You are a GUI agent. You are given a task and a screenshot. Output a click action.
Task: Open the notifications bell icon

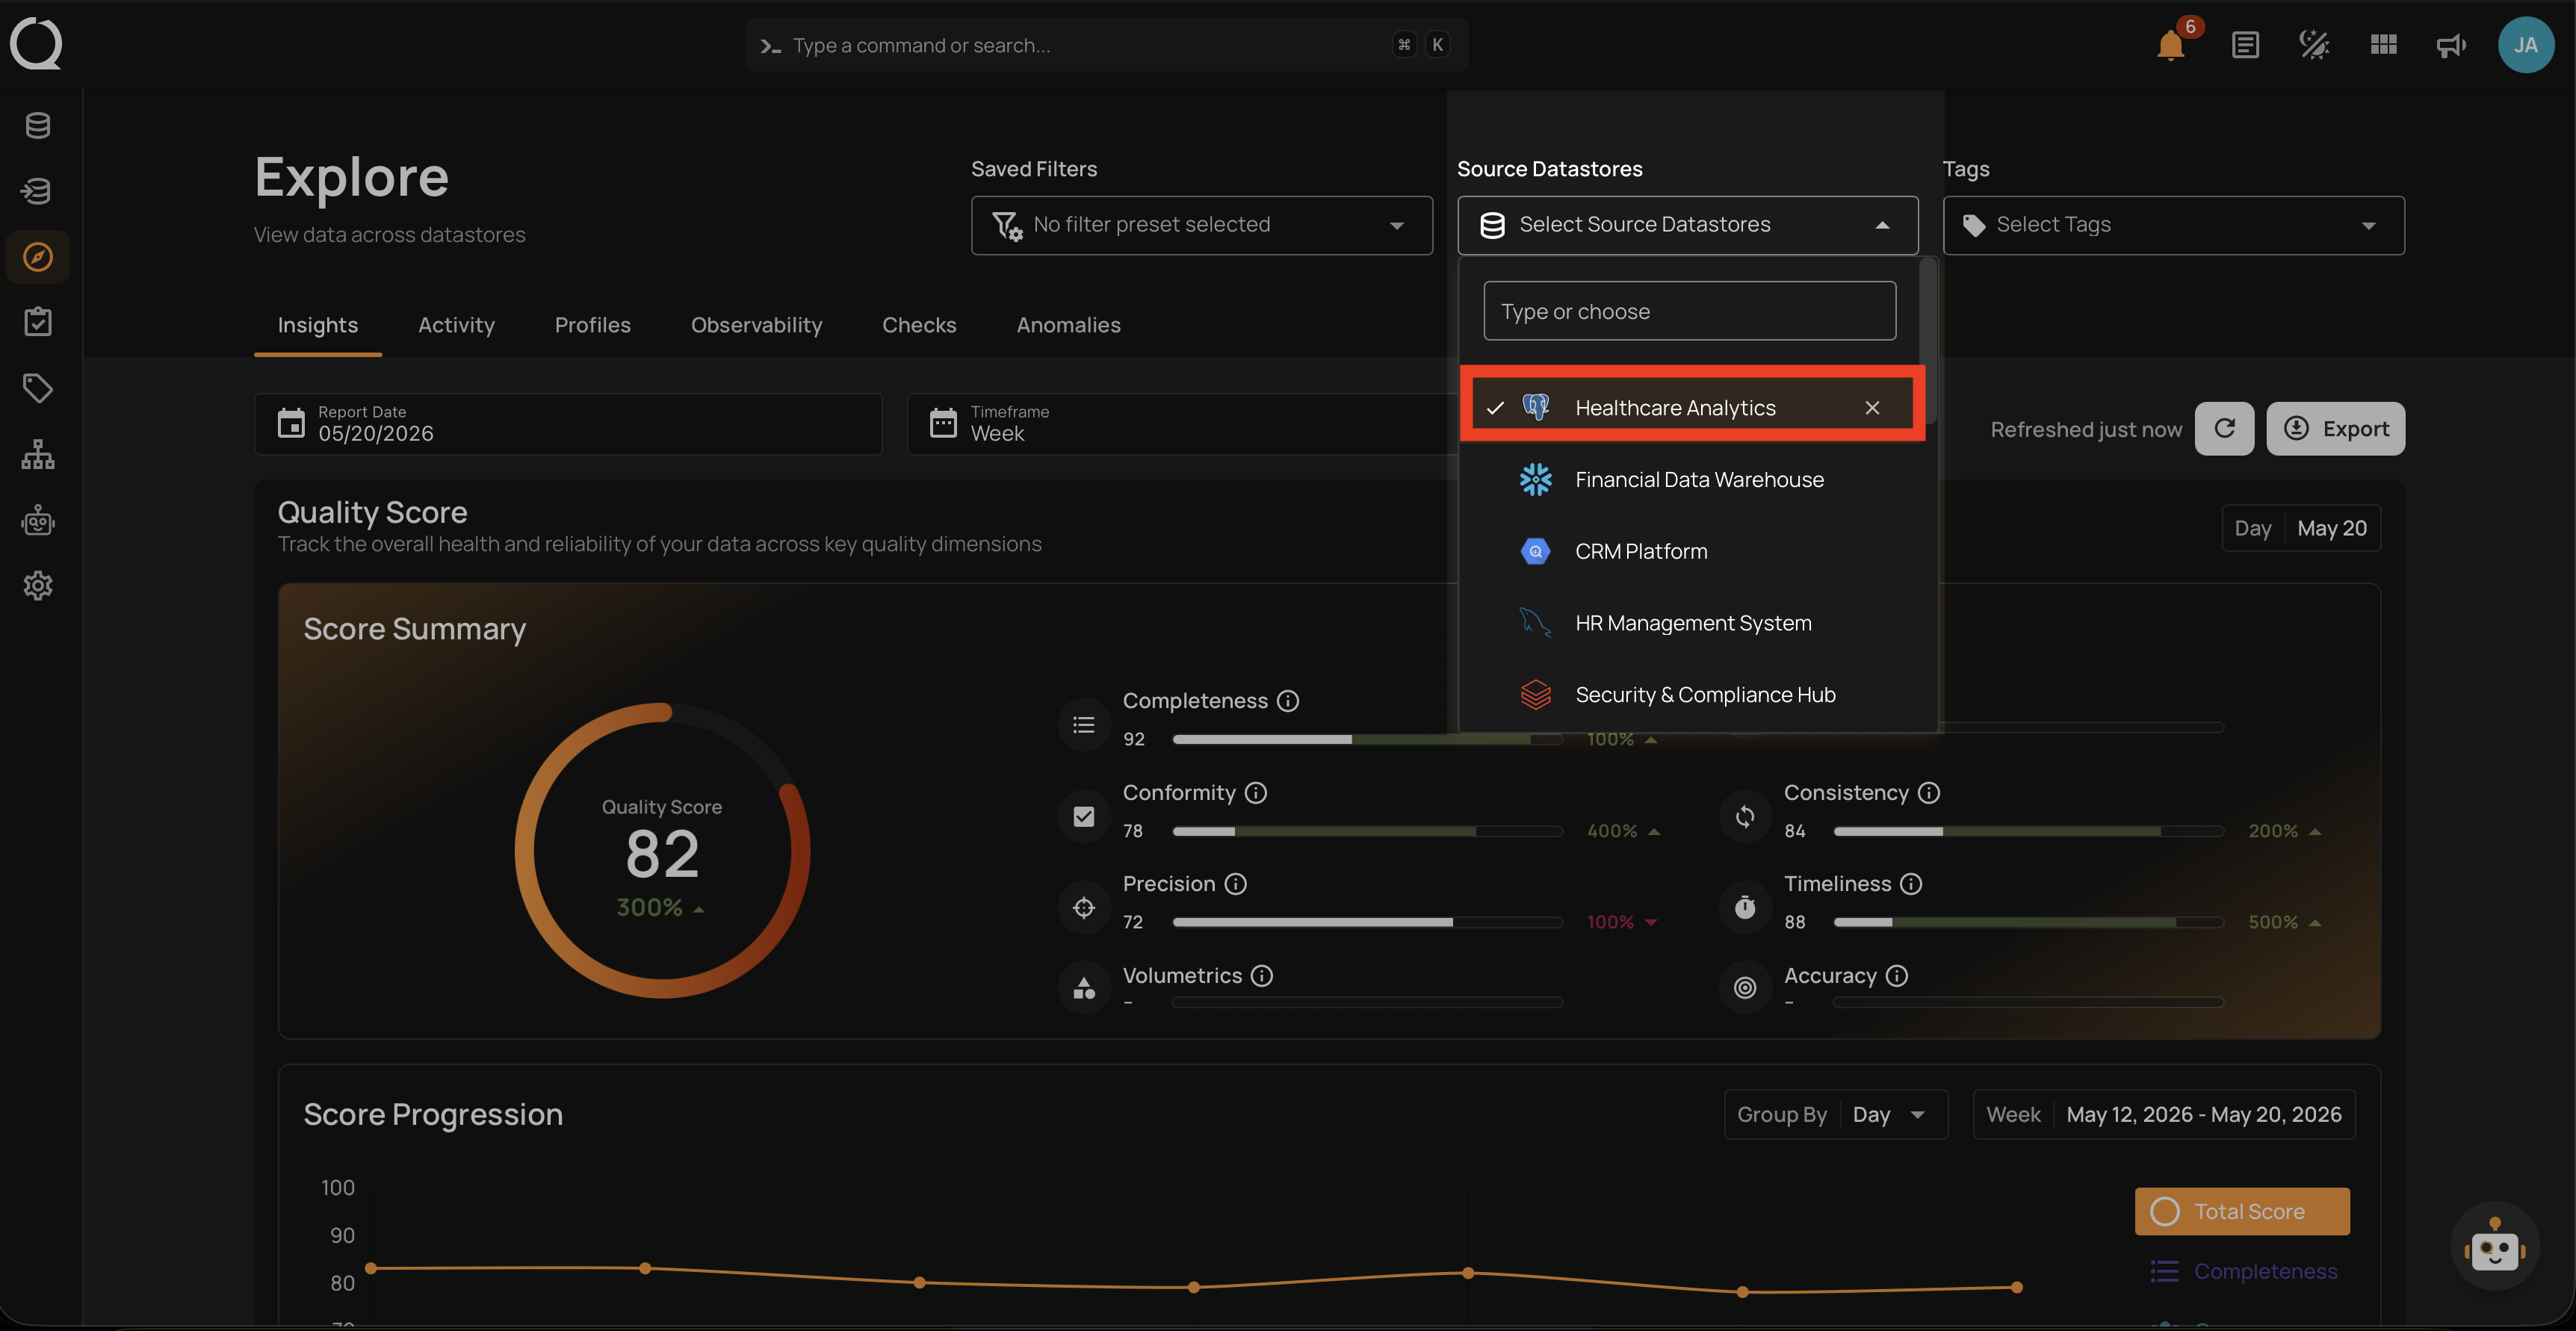point(2170,45)
